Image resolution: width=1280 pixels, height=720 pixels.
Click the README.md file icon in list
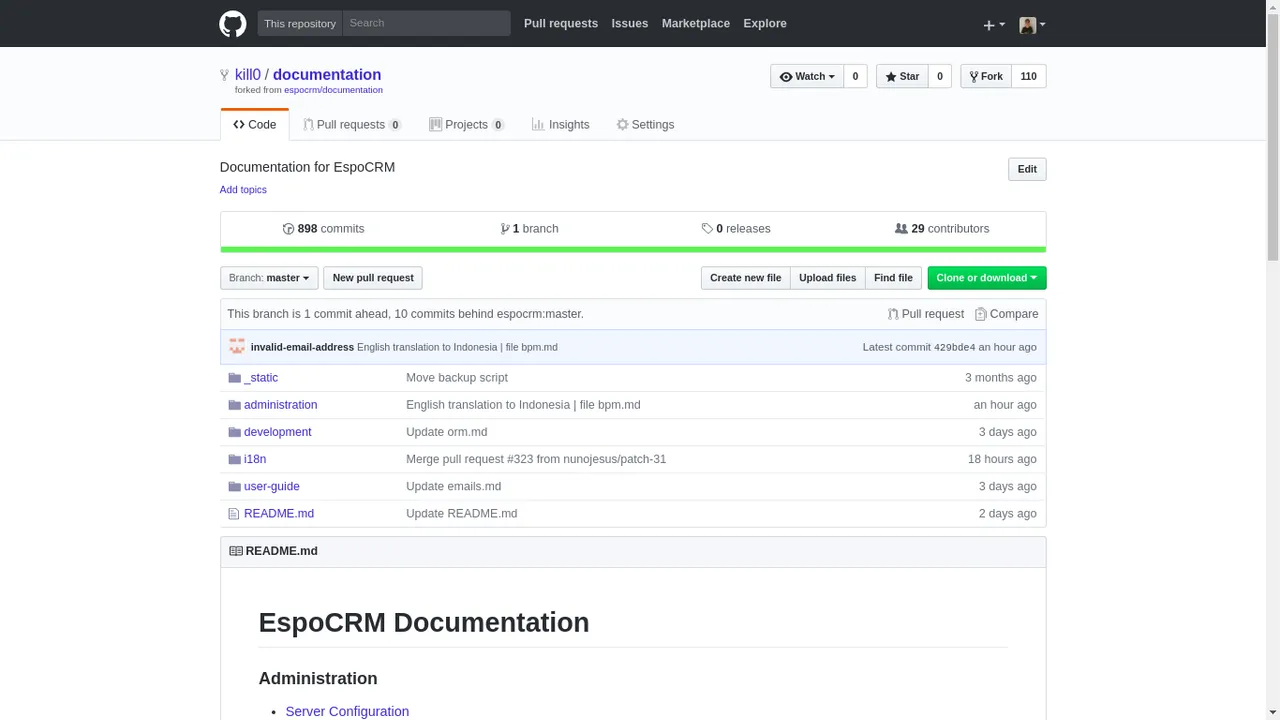point(235,514)
